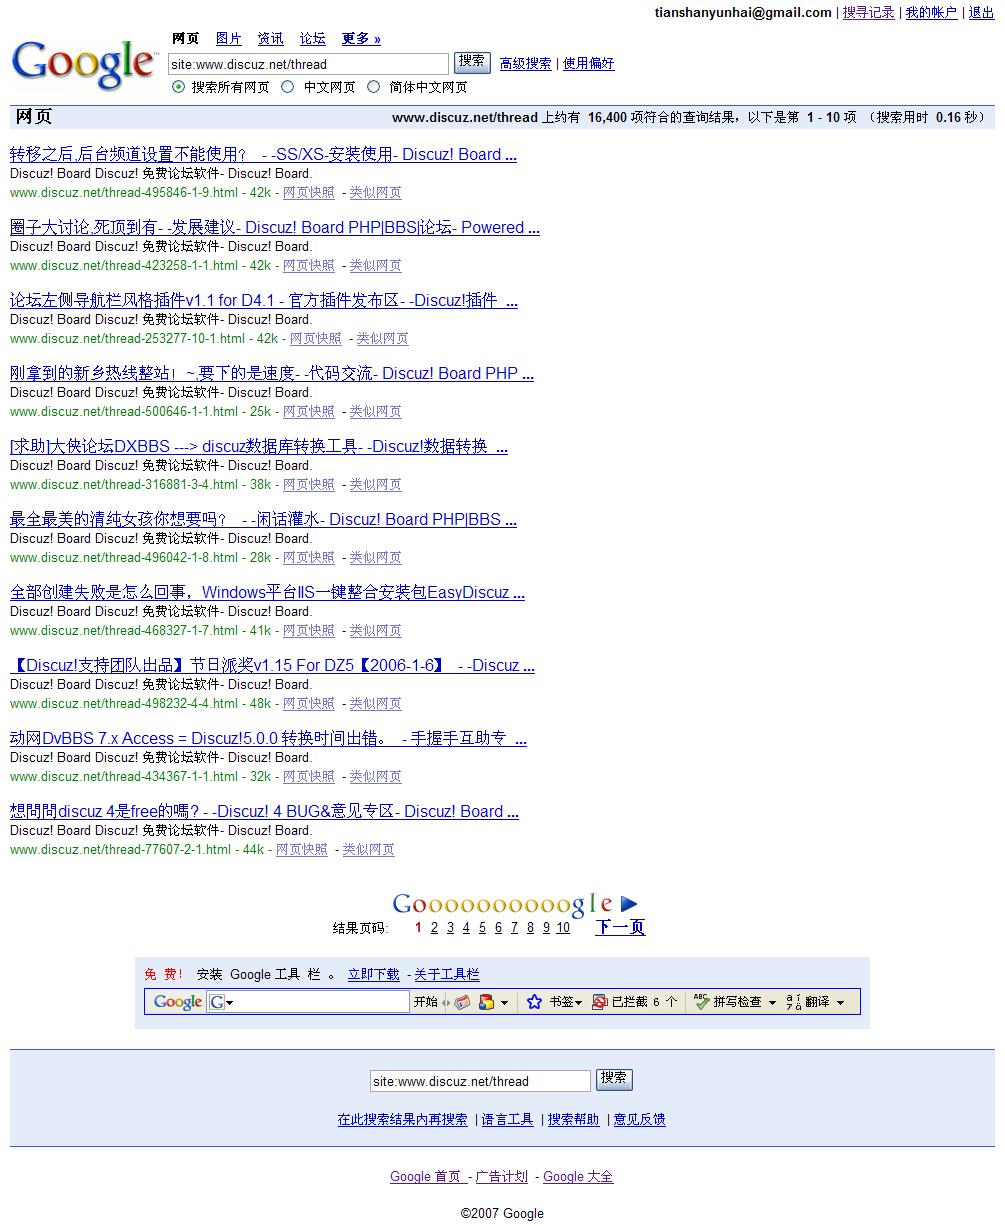The image size is (1005, 1226).
Task: Open result 全部创建失败是怎么回事
Action: (267, 593)
